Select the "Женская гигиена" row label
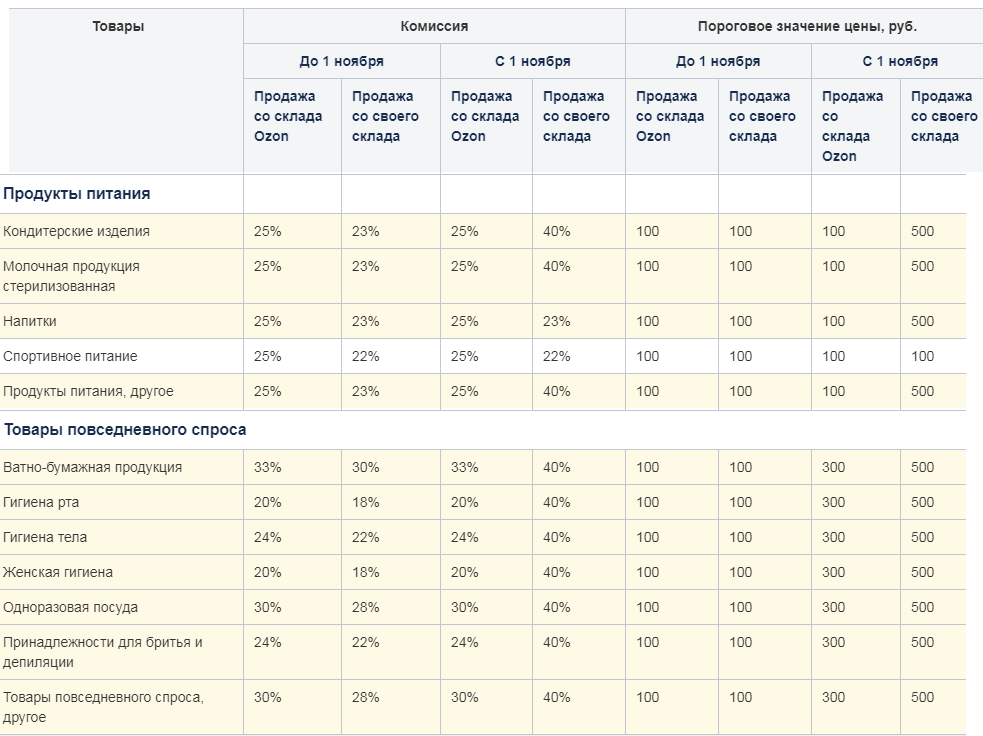This screenshot has height=736, width=983. pyautogui.click(x=58, y=572)
